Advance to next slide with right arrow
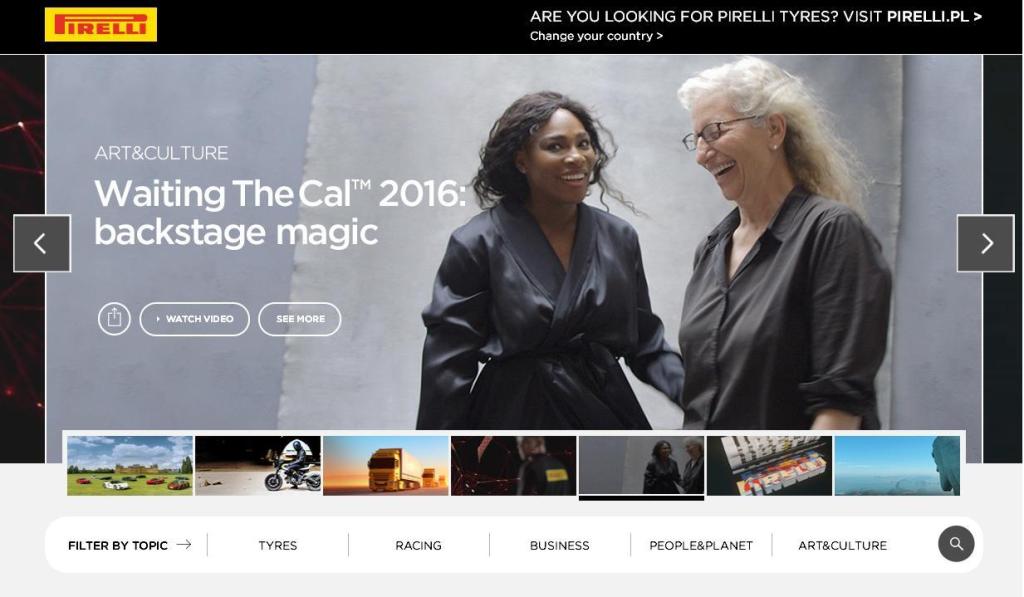 tap(985, 243)
